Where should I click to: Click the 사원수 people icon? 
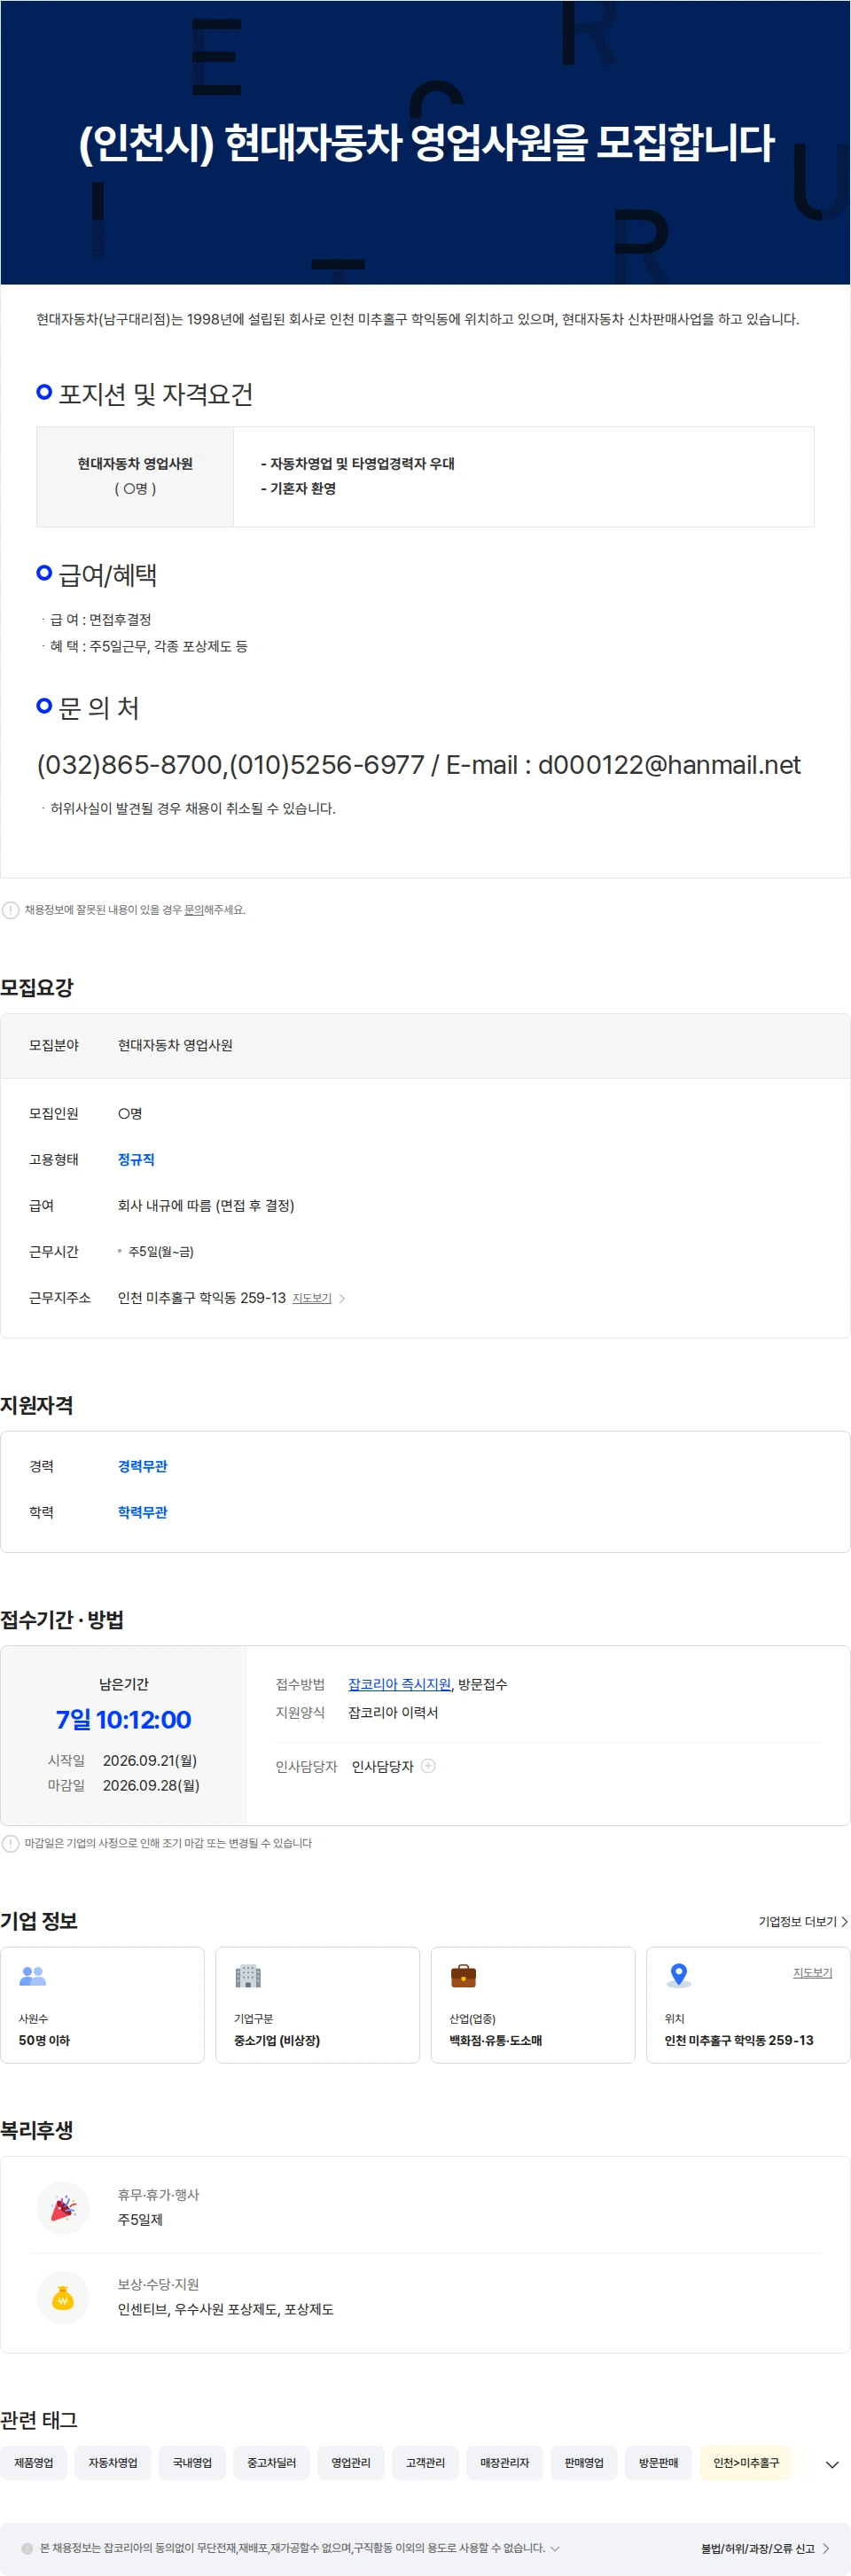(x=33, y=1976)
